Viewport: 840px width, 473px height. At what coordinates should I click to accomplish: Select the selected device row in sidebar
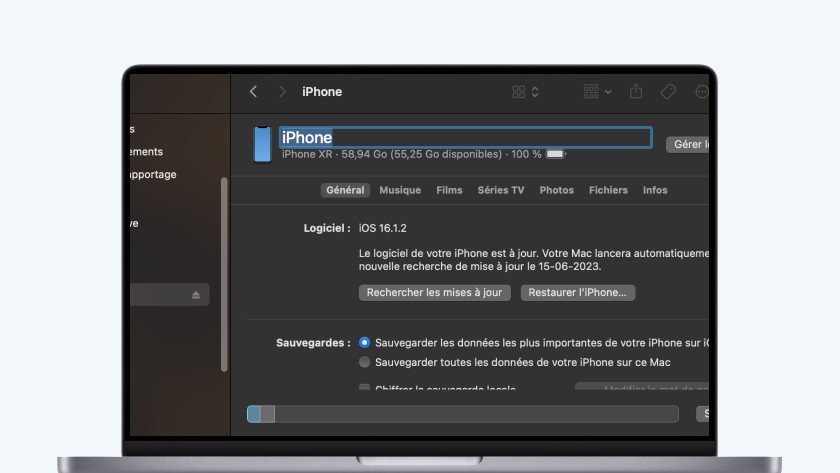pos(169,295)
